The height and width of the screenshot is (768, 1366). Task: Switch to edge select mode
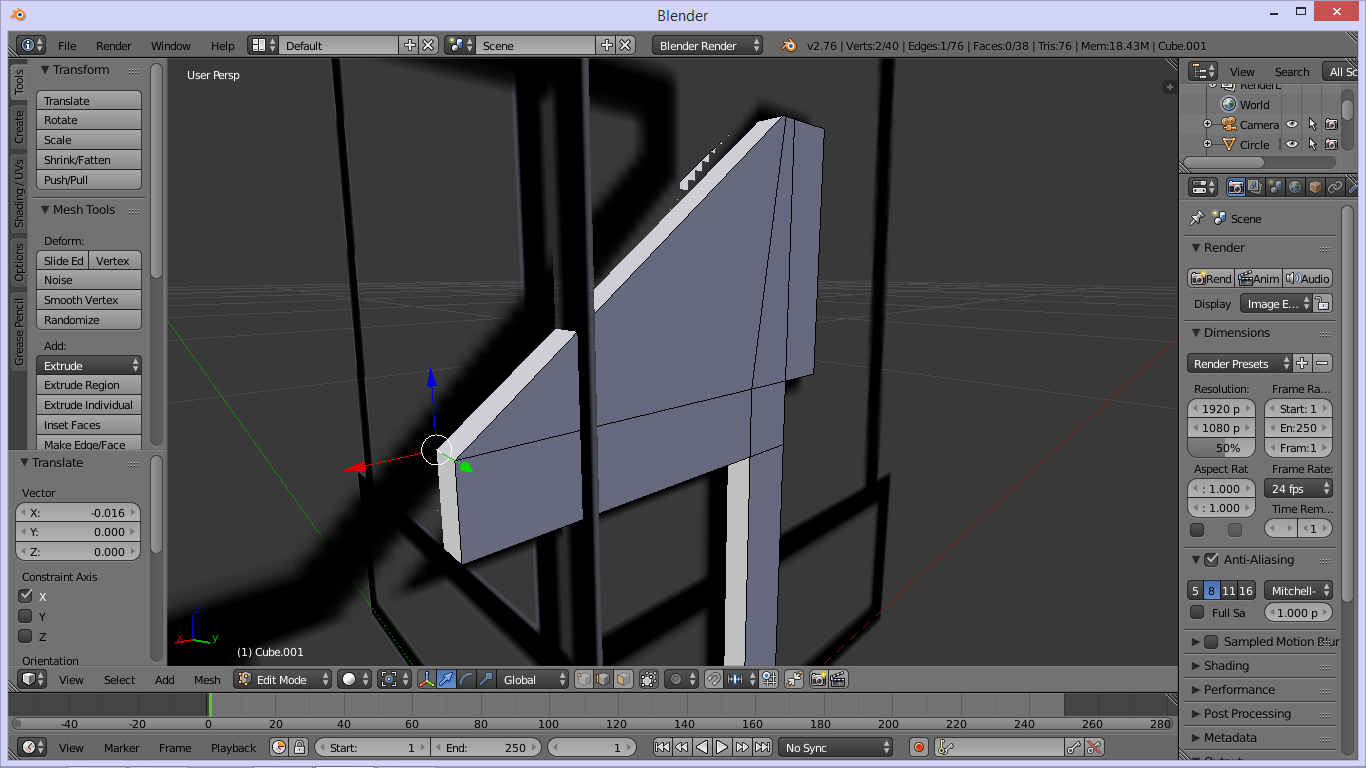tap(604, 679)
